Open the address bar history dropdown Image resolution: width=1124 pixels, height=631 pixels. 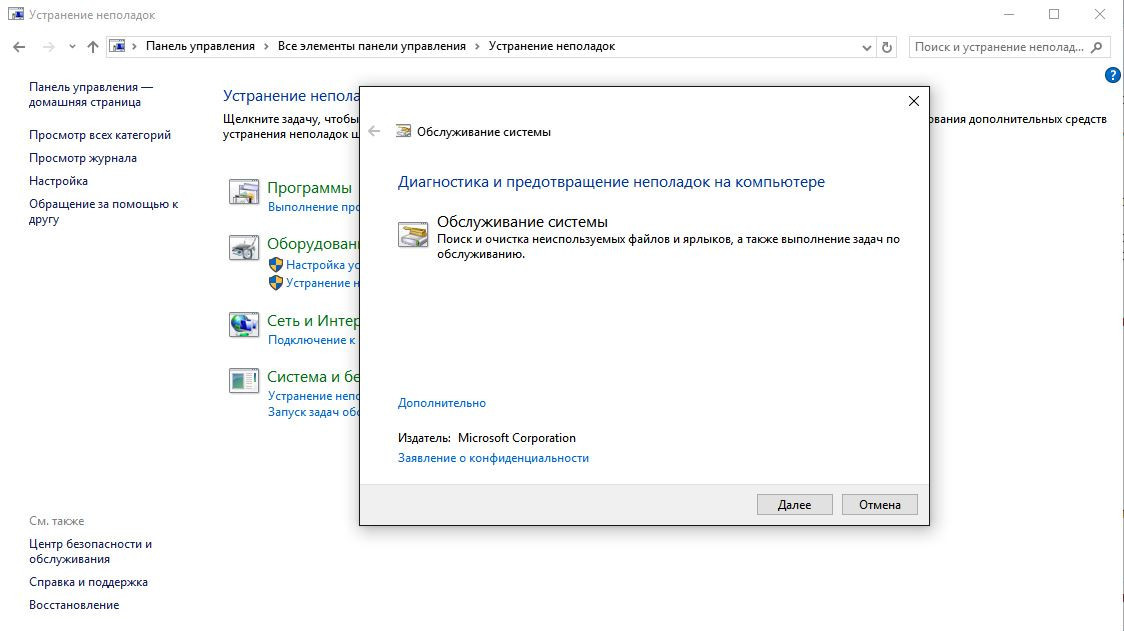click(866, 47)
